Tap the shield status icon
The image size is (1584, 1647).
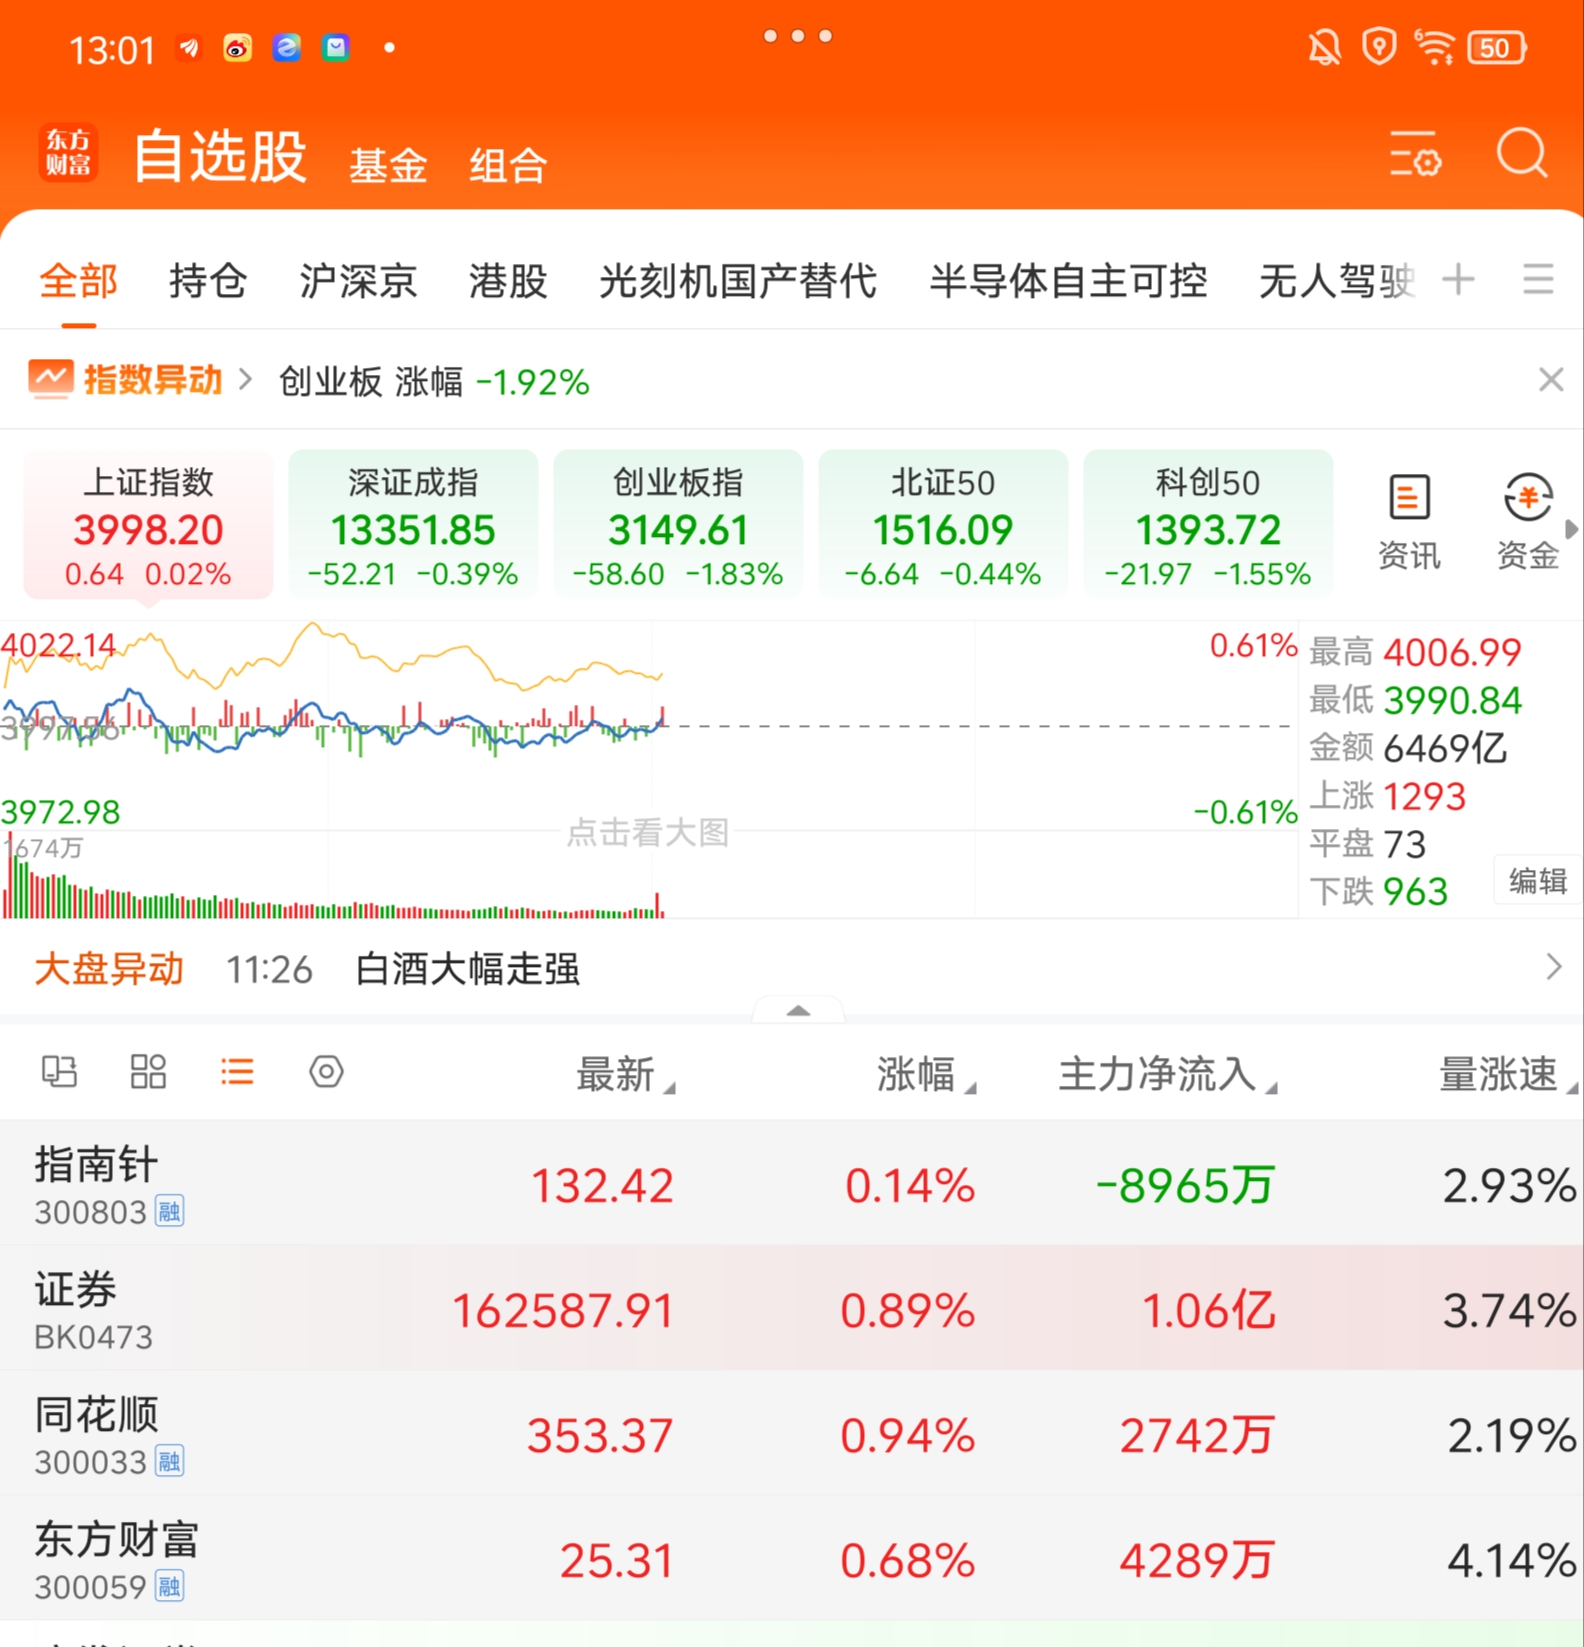point(1379,47)
